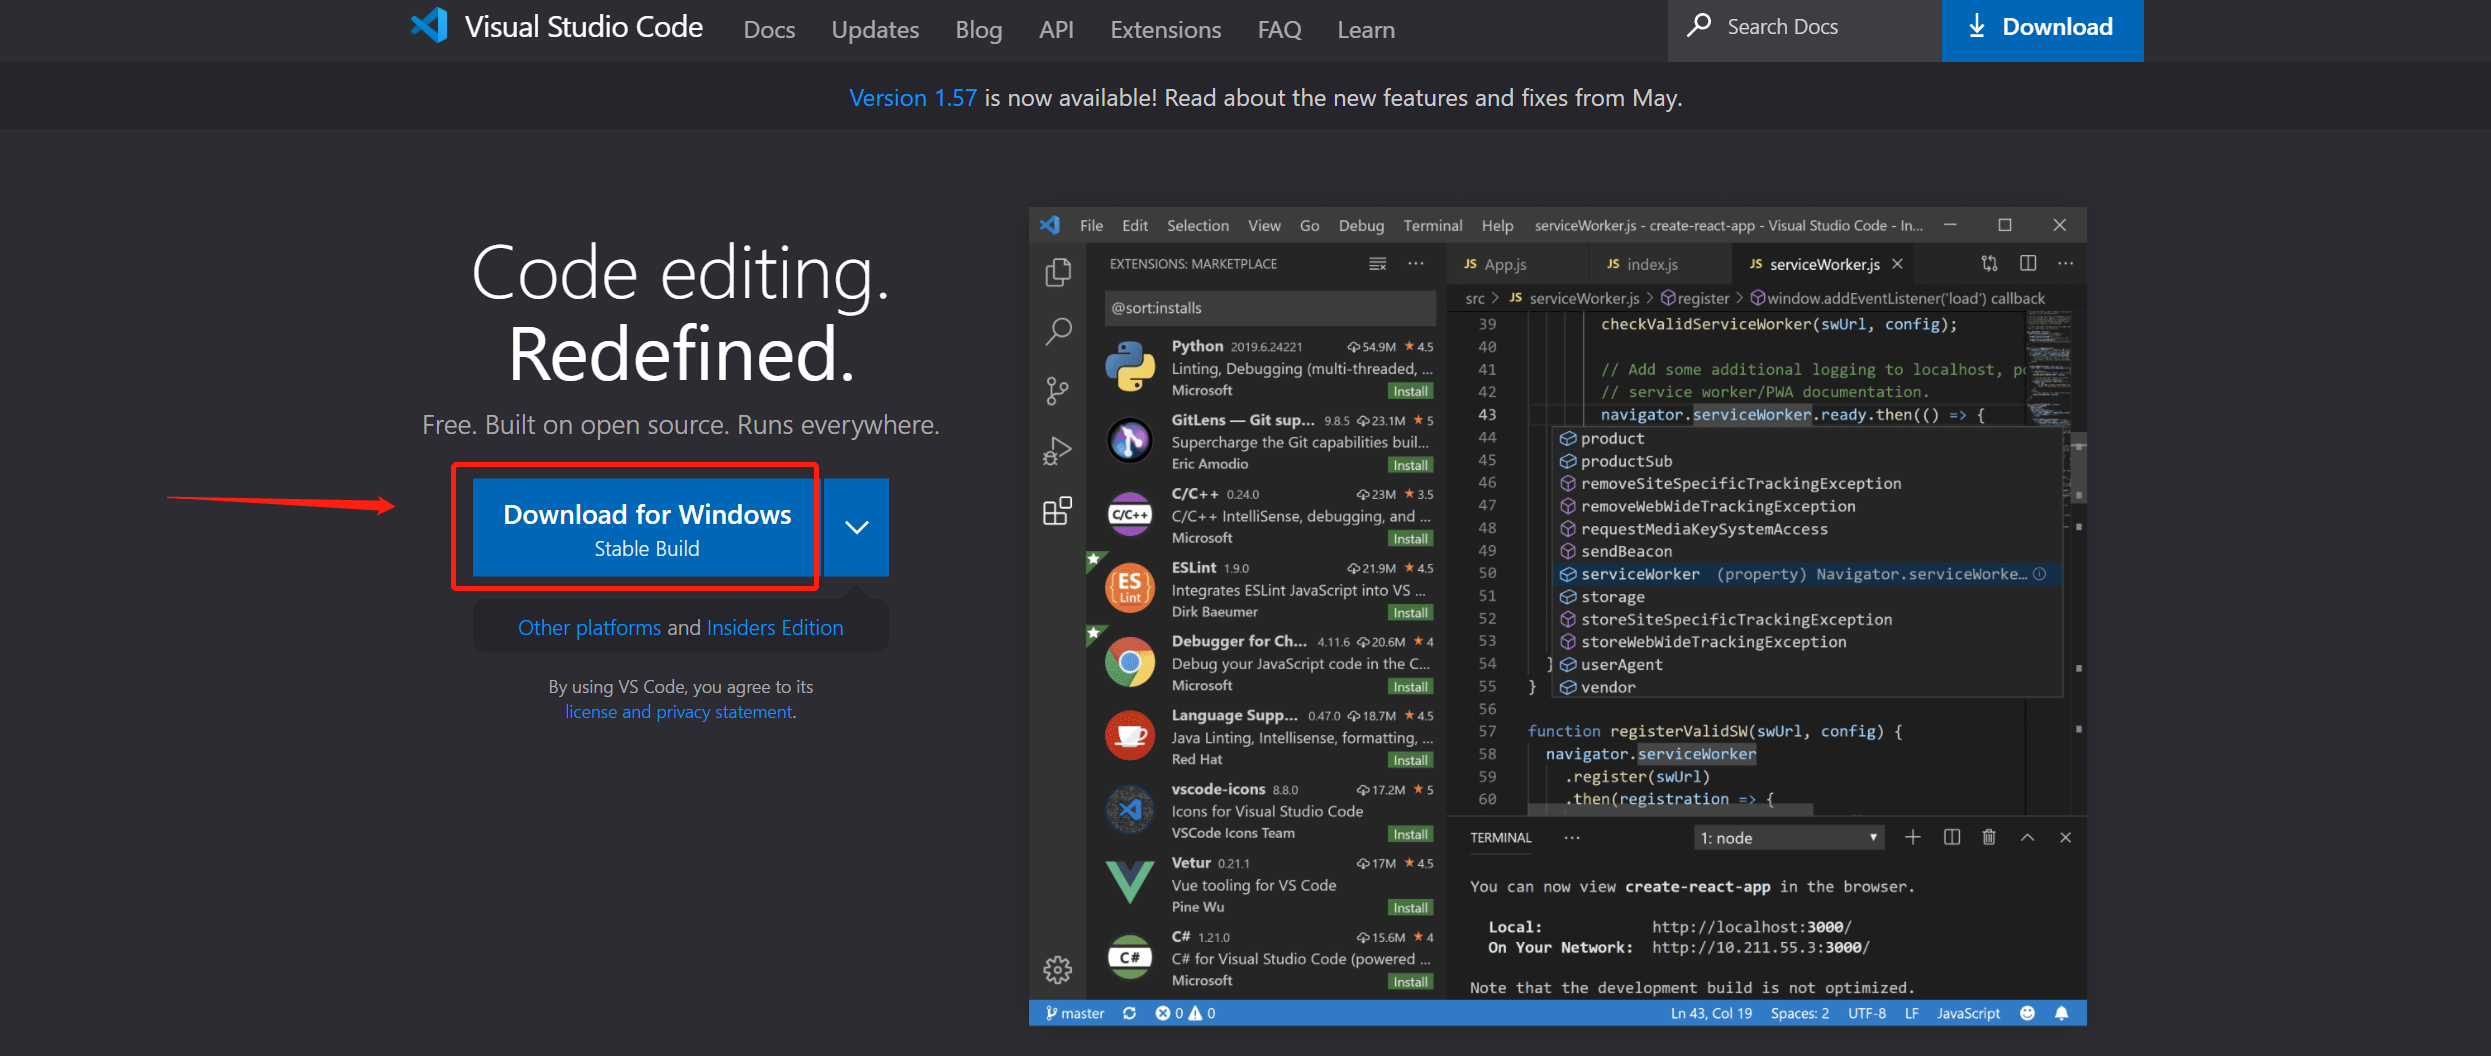Click Download for Windows Stable Build button

coord(647,527)
